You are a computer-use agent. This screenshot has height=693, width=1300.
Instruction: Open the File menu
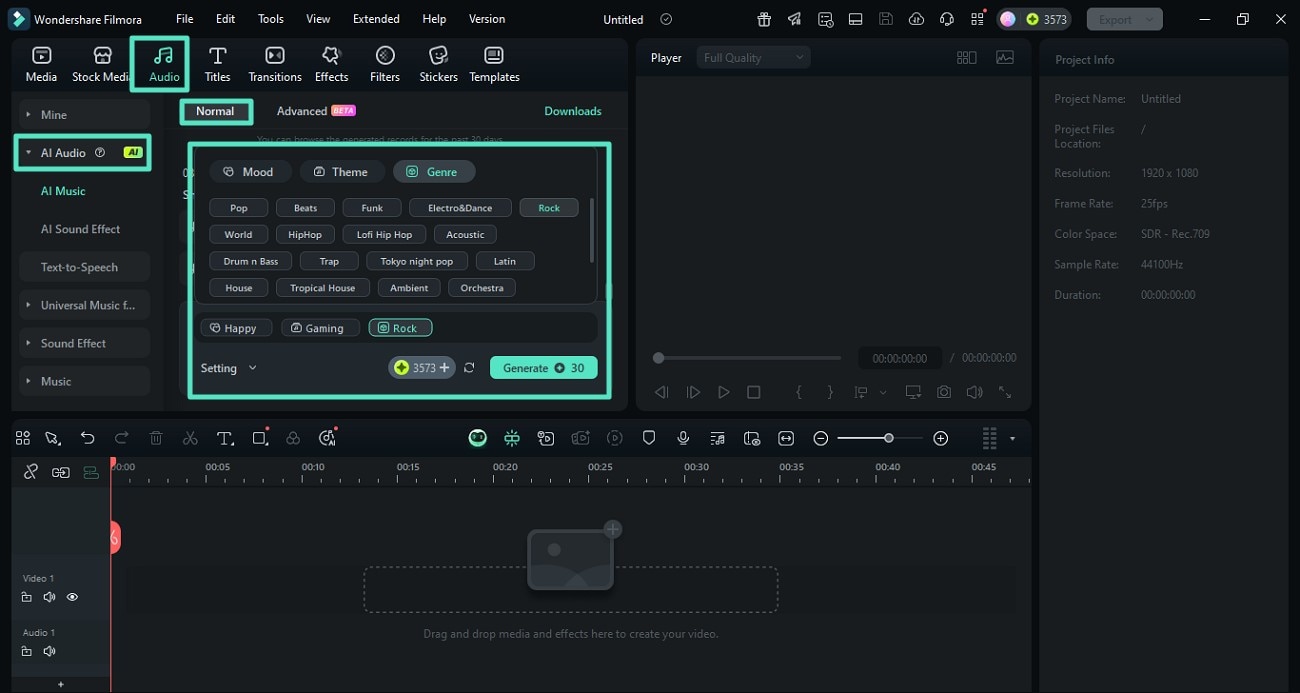[185, 19]
